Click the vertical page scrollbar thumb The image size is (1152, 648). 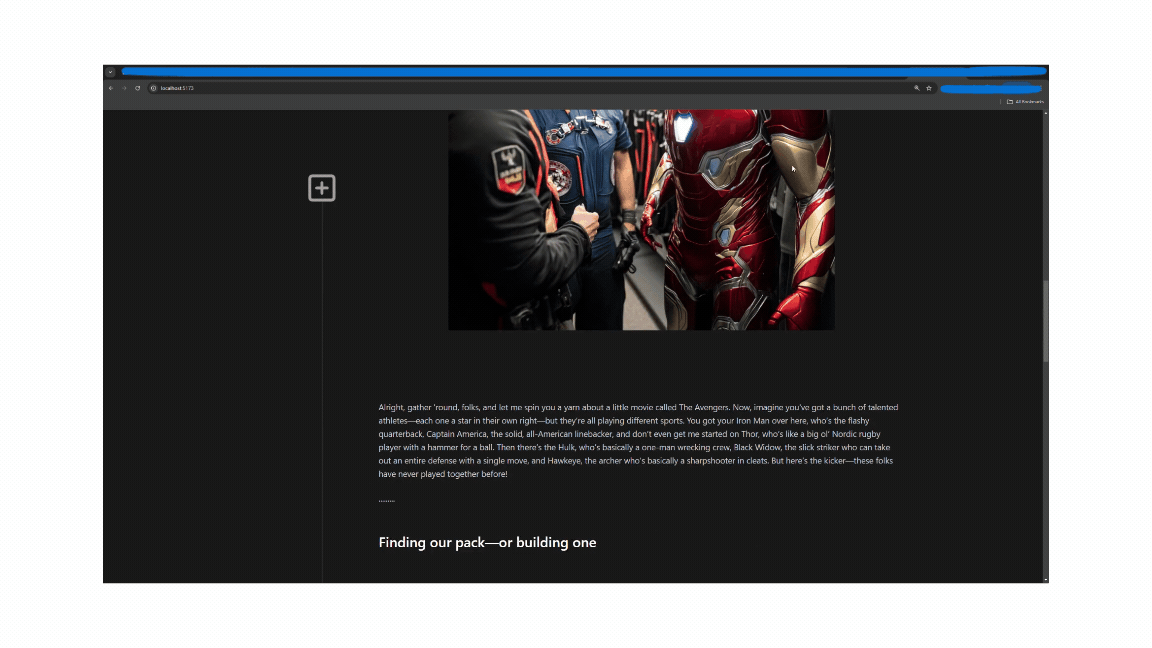(x=1045, y=321)
